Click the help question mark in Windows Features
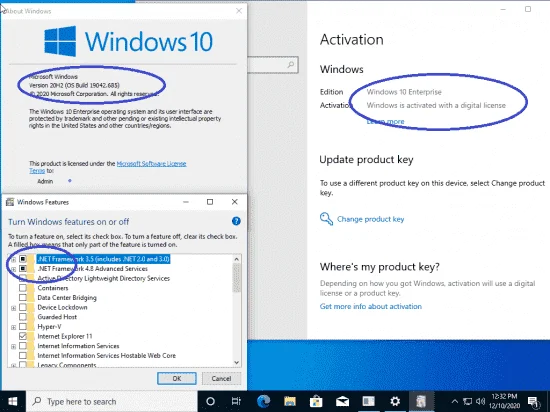The width and height of the screenshot is (550, 412). (x=236, y=221)
